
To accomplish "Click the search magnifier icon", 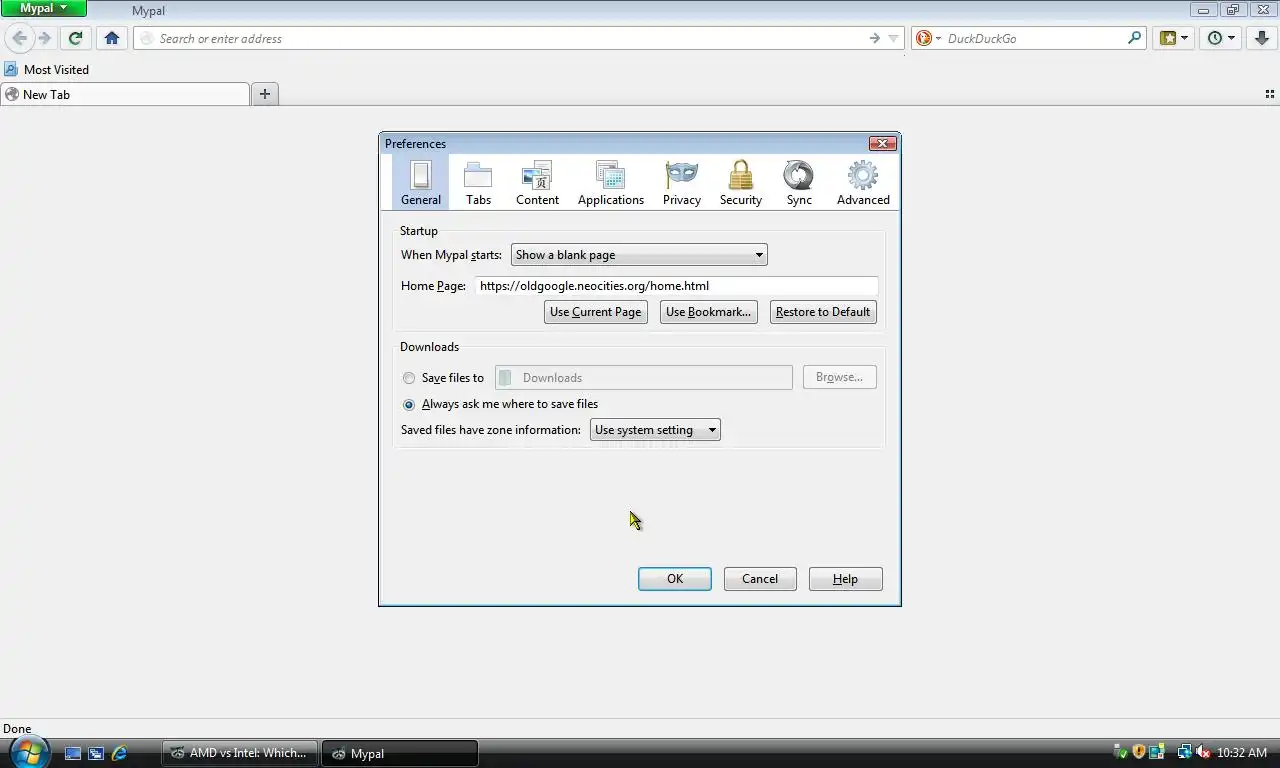I will 1135,38.
